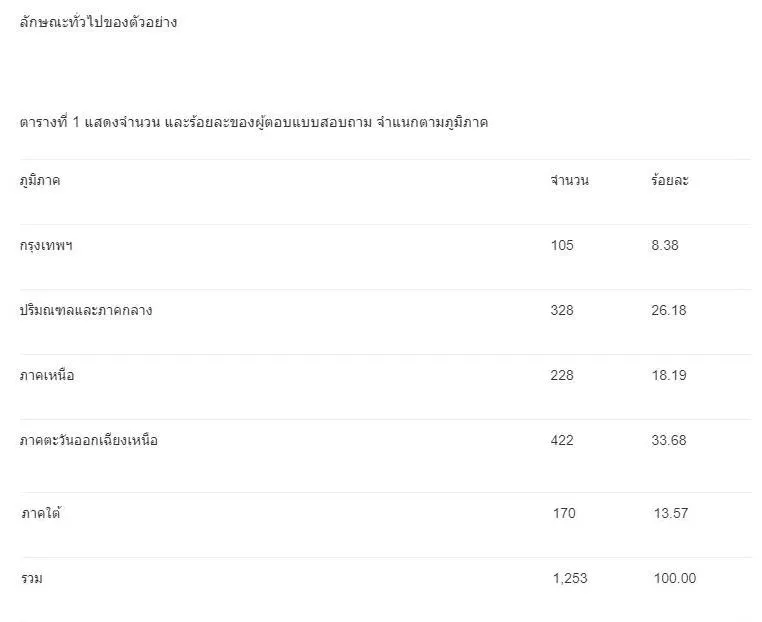Click the count value 422
This screenshot has width=762, height=622.
pyautogui.click(x=562, y=441)
